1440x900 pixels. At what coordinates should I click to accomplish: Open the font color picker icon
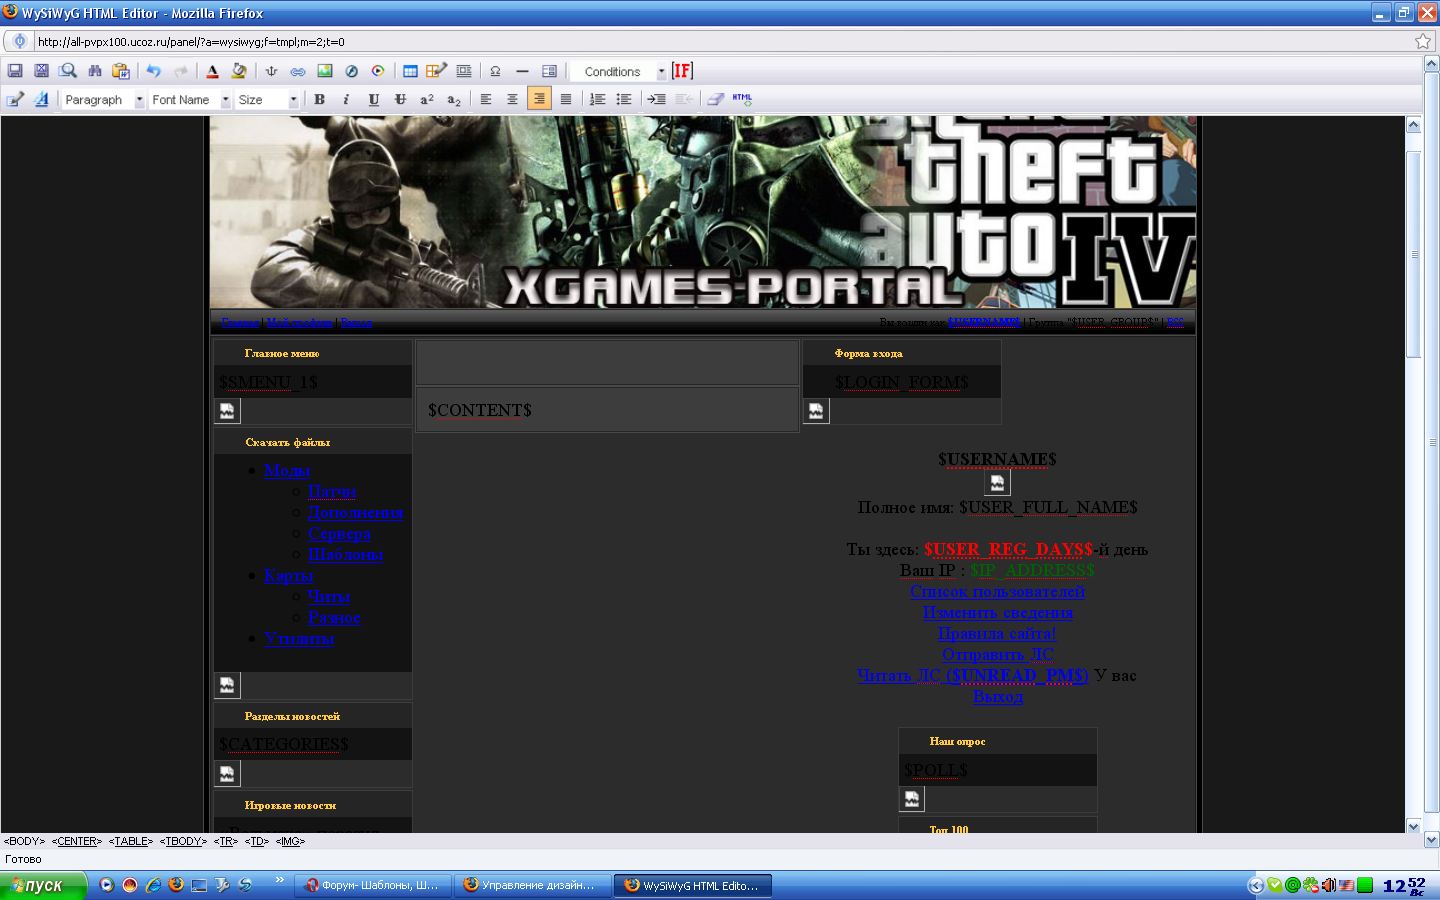coord(212,71)
